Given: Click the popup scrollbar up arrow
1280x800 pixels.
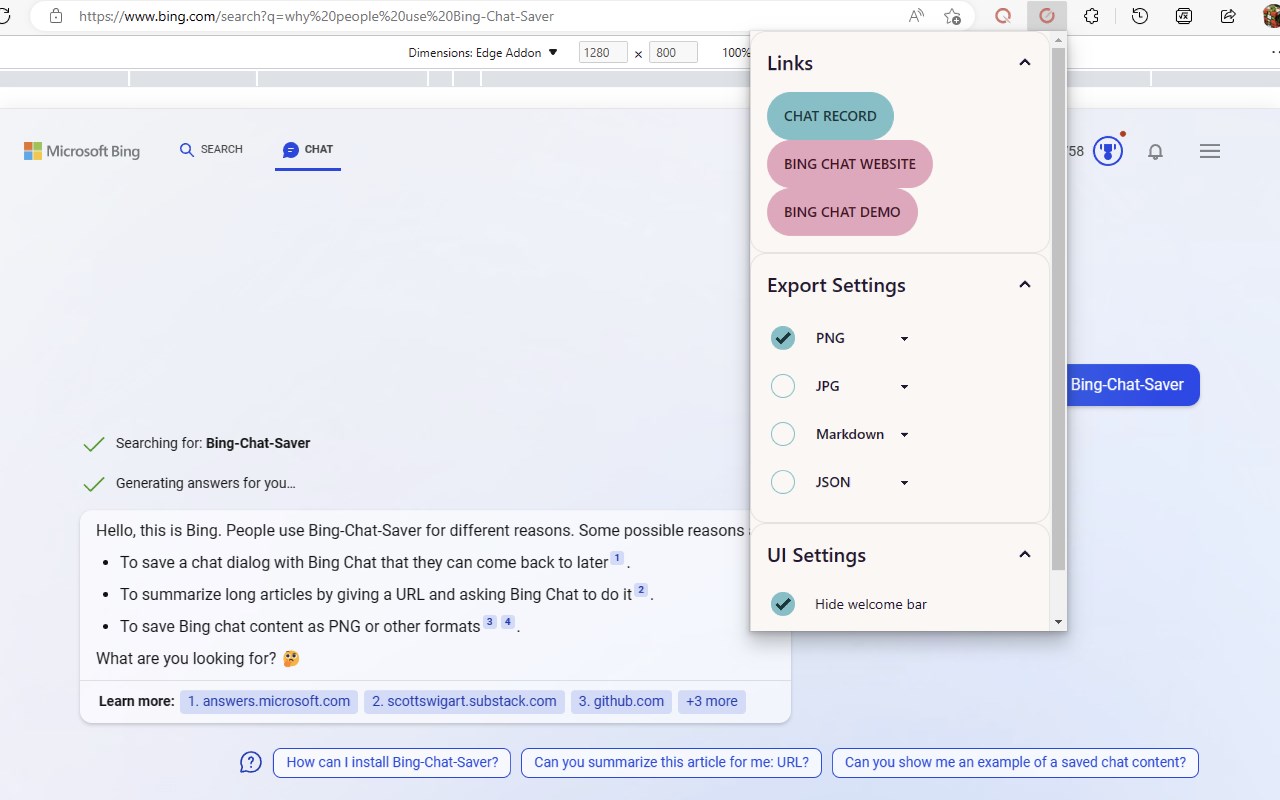Looking at the screenshot, I should [1059, 39].
